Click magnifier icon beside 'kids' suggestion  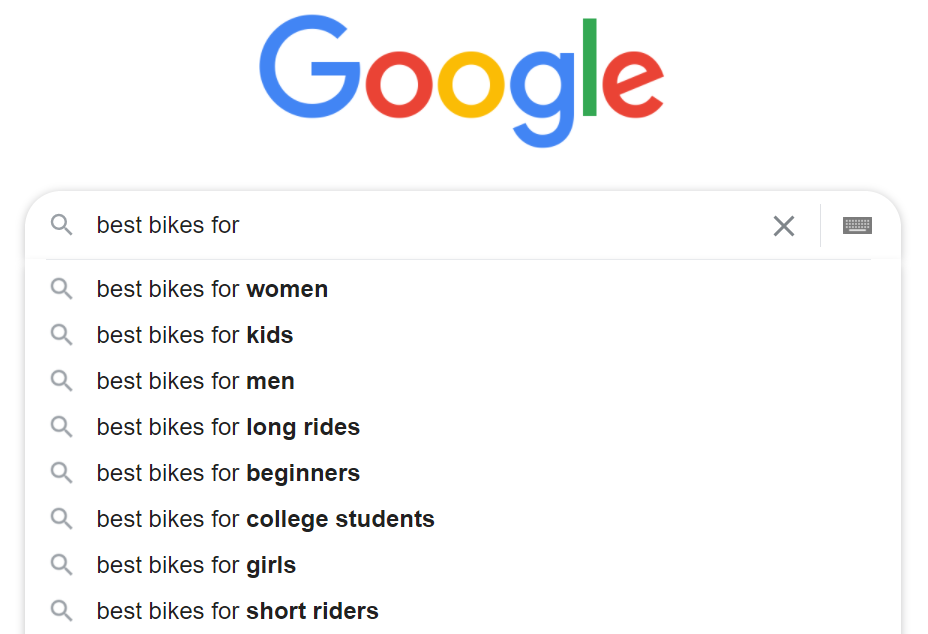click(x=62, y=335)
